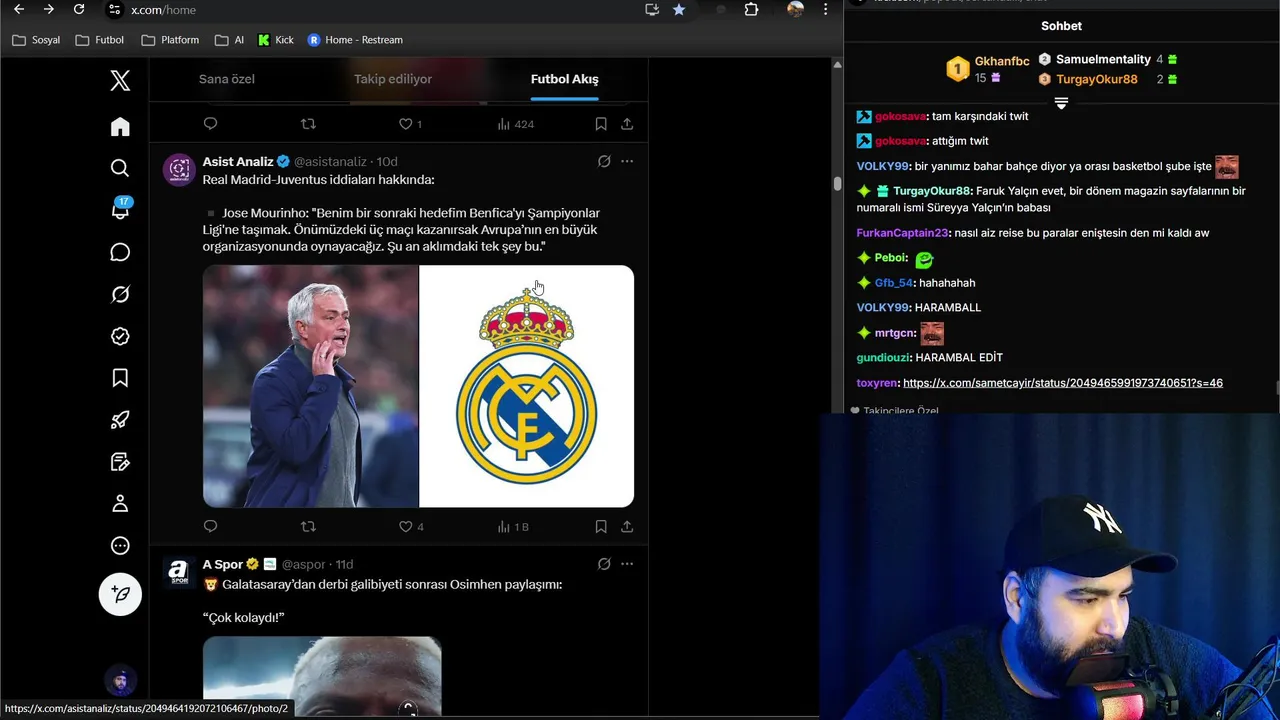
Task: Open toxyren's x.com status link in chat
Action: click(1063, 383)
